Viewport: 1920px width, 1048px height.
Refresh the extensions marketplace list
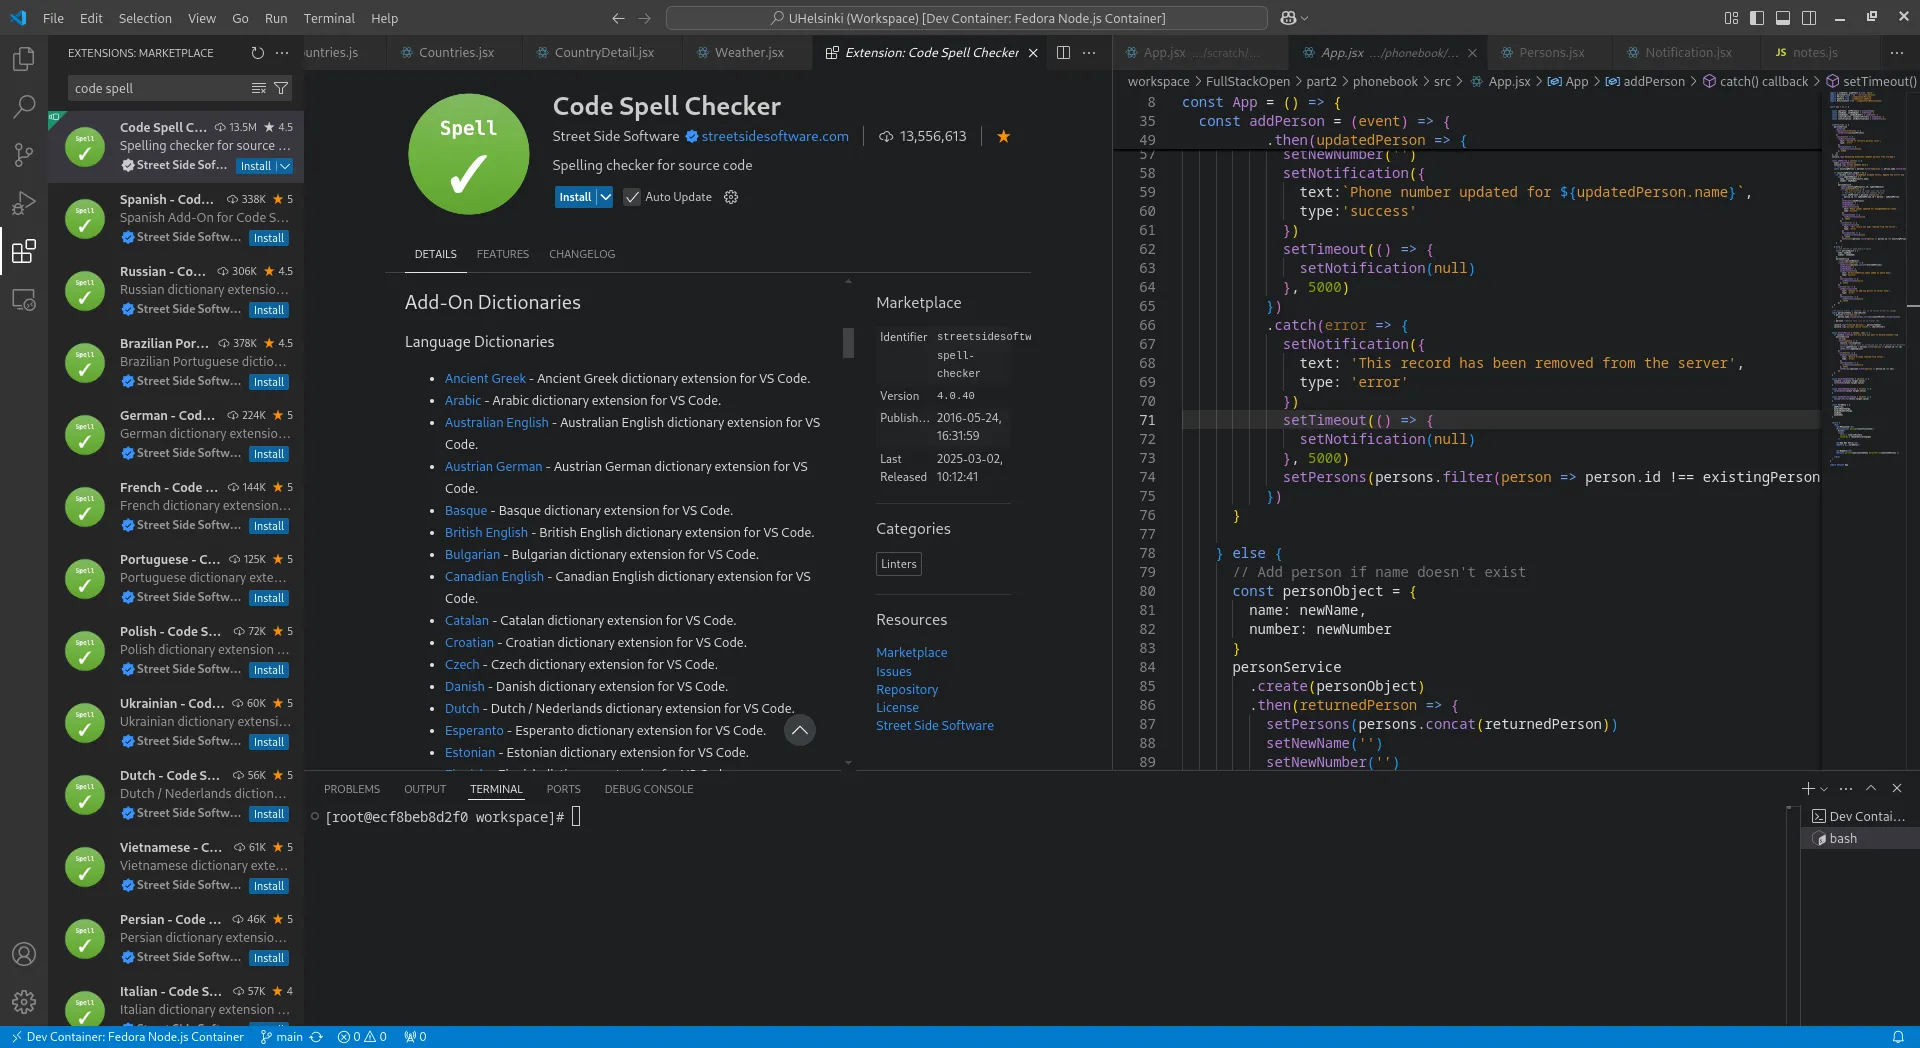(257, 53)
